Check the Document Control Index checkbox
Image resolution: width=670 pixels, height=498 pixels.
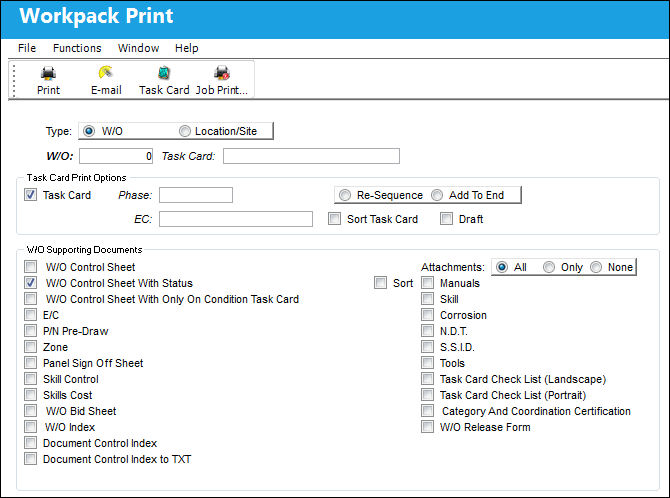pos(30,442)
